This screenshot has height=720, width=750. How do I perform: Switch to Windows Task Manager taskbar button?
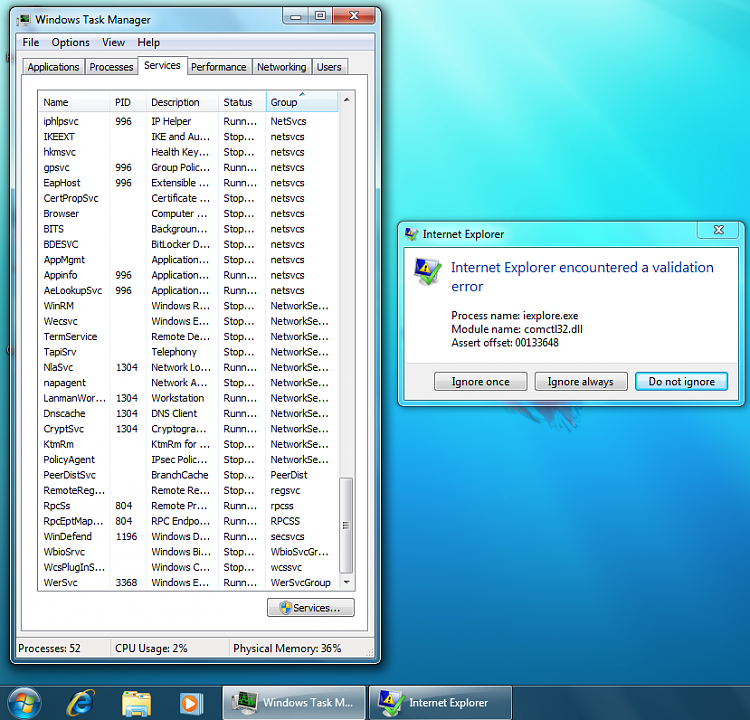click(294, 703)
